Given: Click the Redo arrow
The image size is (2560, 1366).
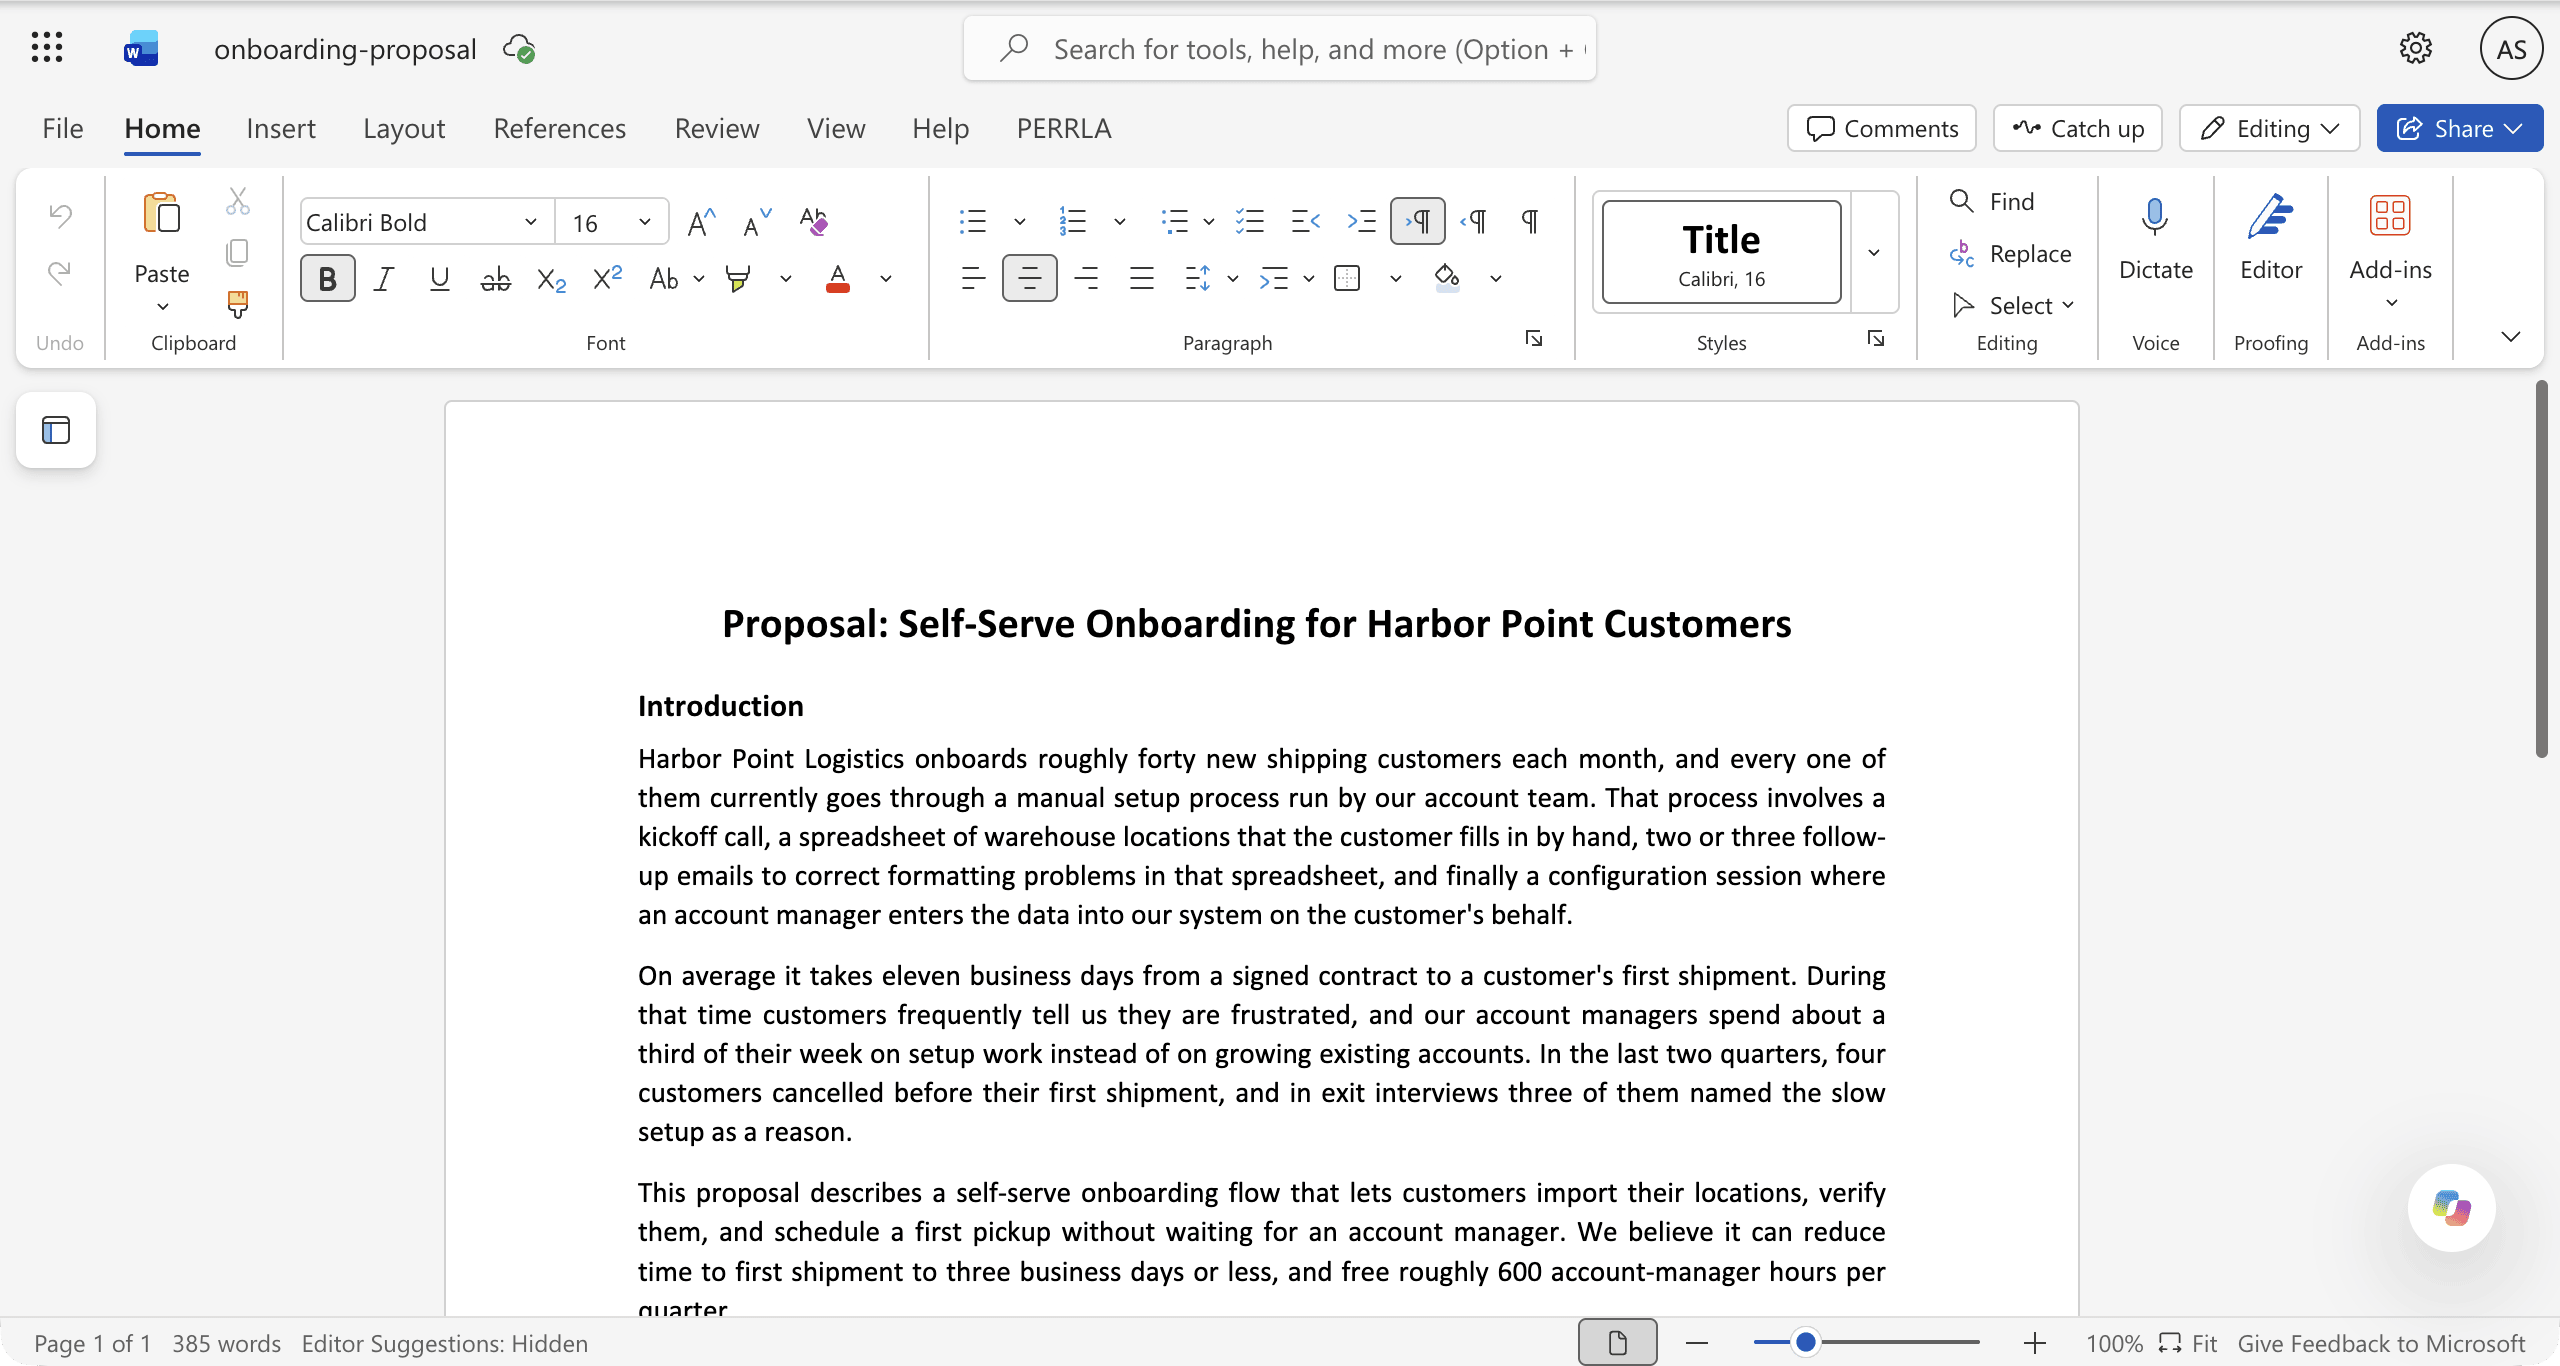Looking at the screenshot, I should coord(60,272).
